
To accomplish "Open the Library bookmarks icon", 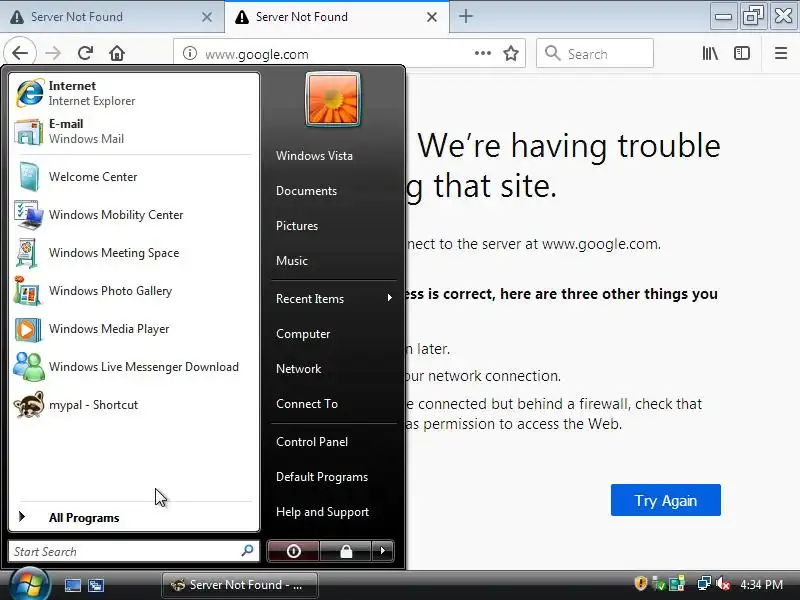I will (710, 53).
